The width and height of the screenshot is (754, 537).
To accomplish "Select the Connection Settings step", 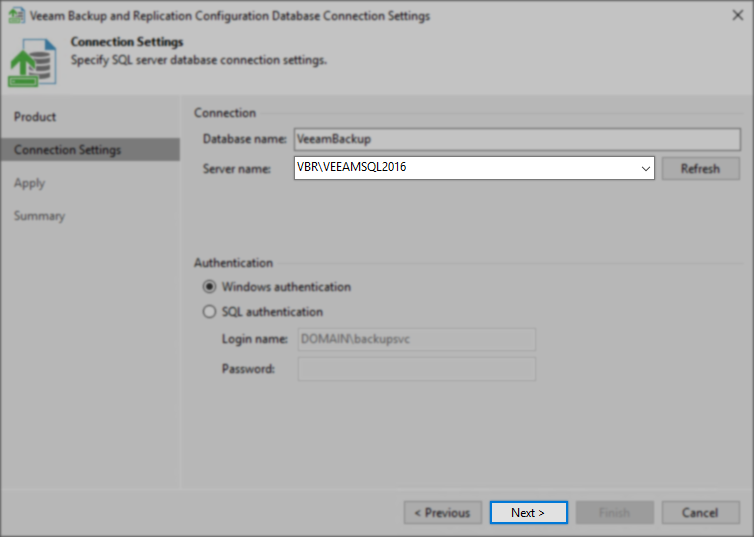I will tap(90, 150).
